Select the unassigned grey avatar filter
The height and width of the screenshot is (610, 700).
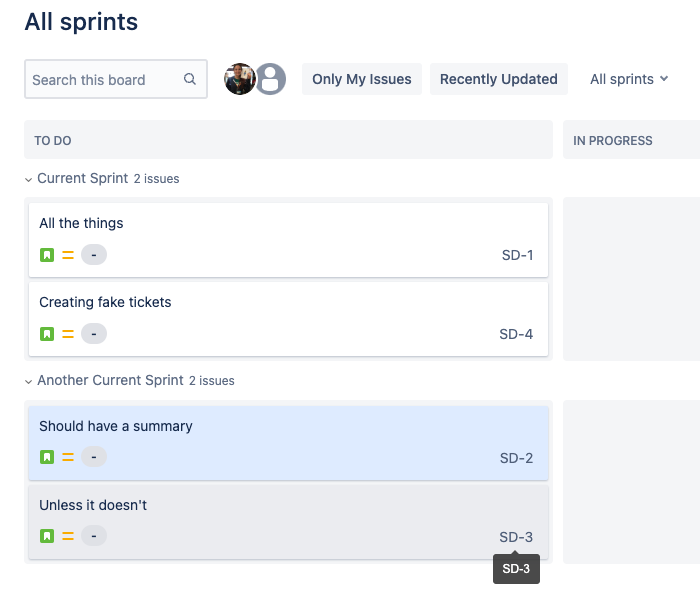click(x=270, y=79)
